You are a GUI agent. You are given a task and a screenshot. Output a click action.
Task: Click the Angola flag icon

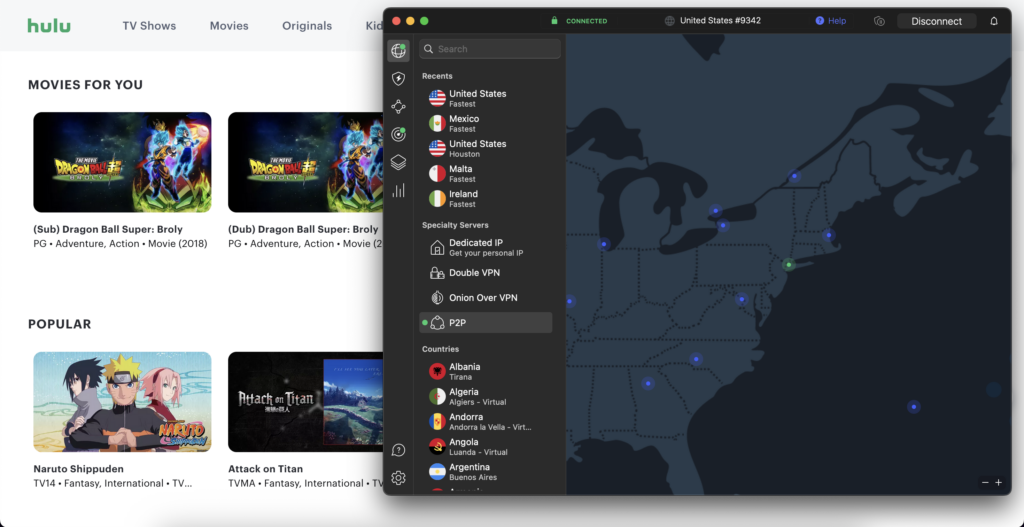(x=438, y=447)
